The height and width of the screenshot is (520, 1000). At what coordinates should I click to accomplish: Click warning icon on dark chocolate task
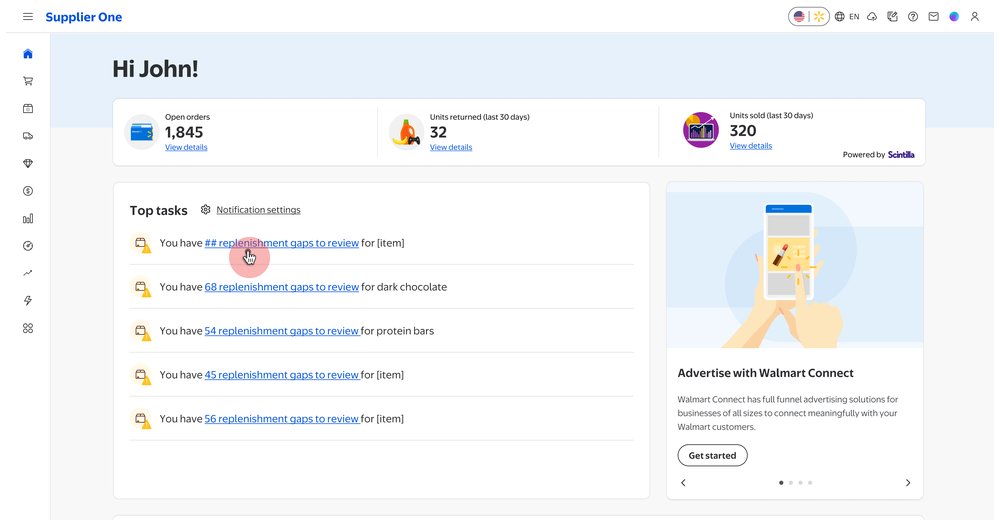(x=142, y=288)
